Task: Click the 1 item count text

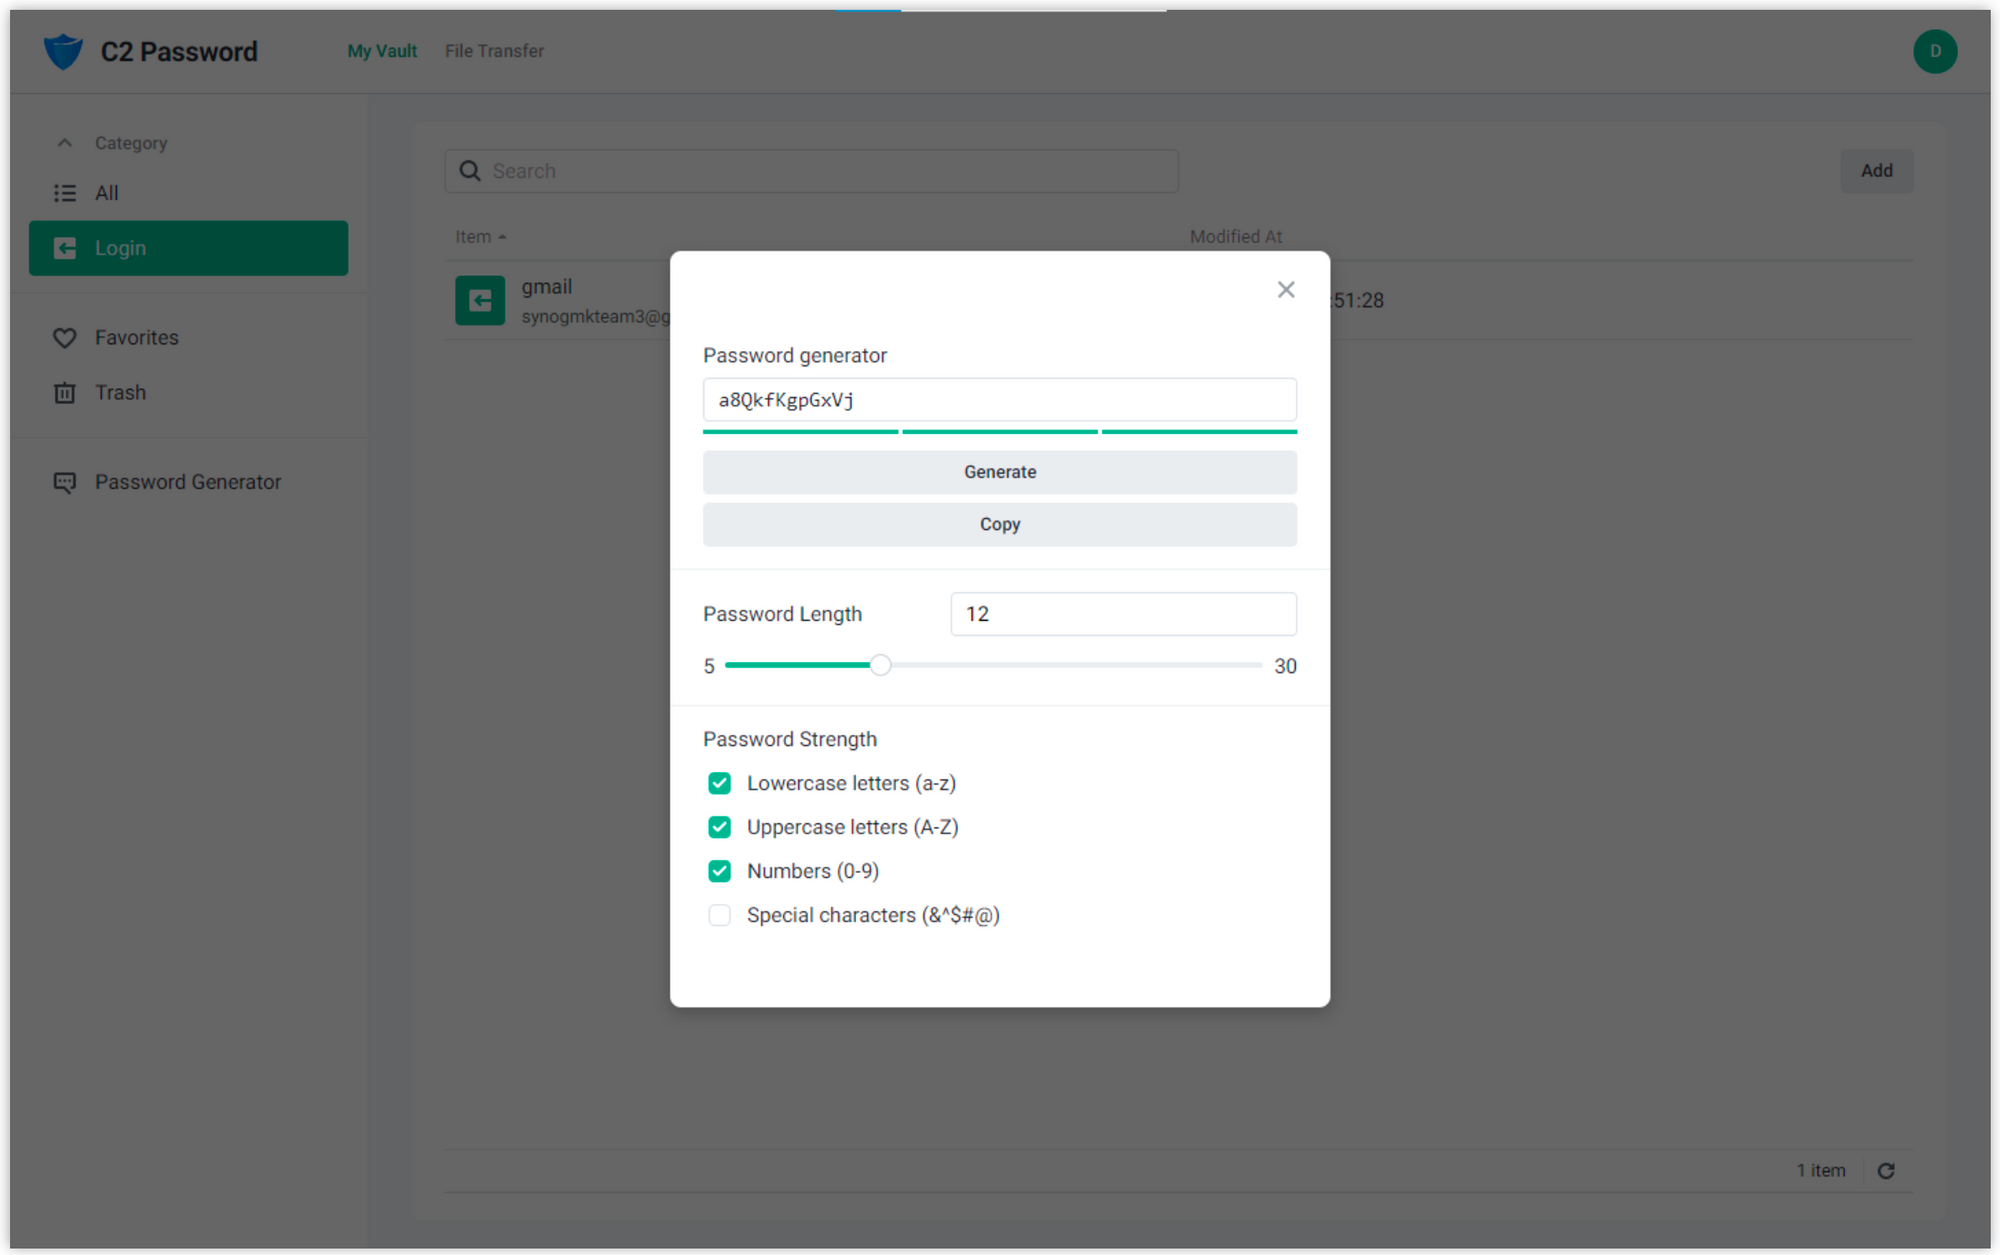Action: point(1821,1171)
